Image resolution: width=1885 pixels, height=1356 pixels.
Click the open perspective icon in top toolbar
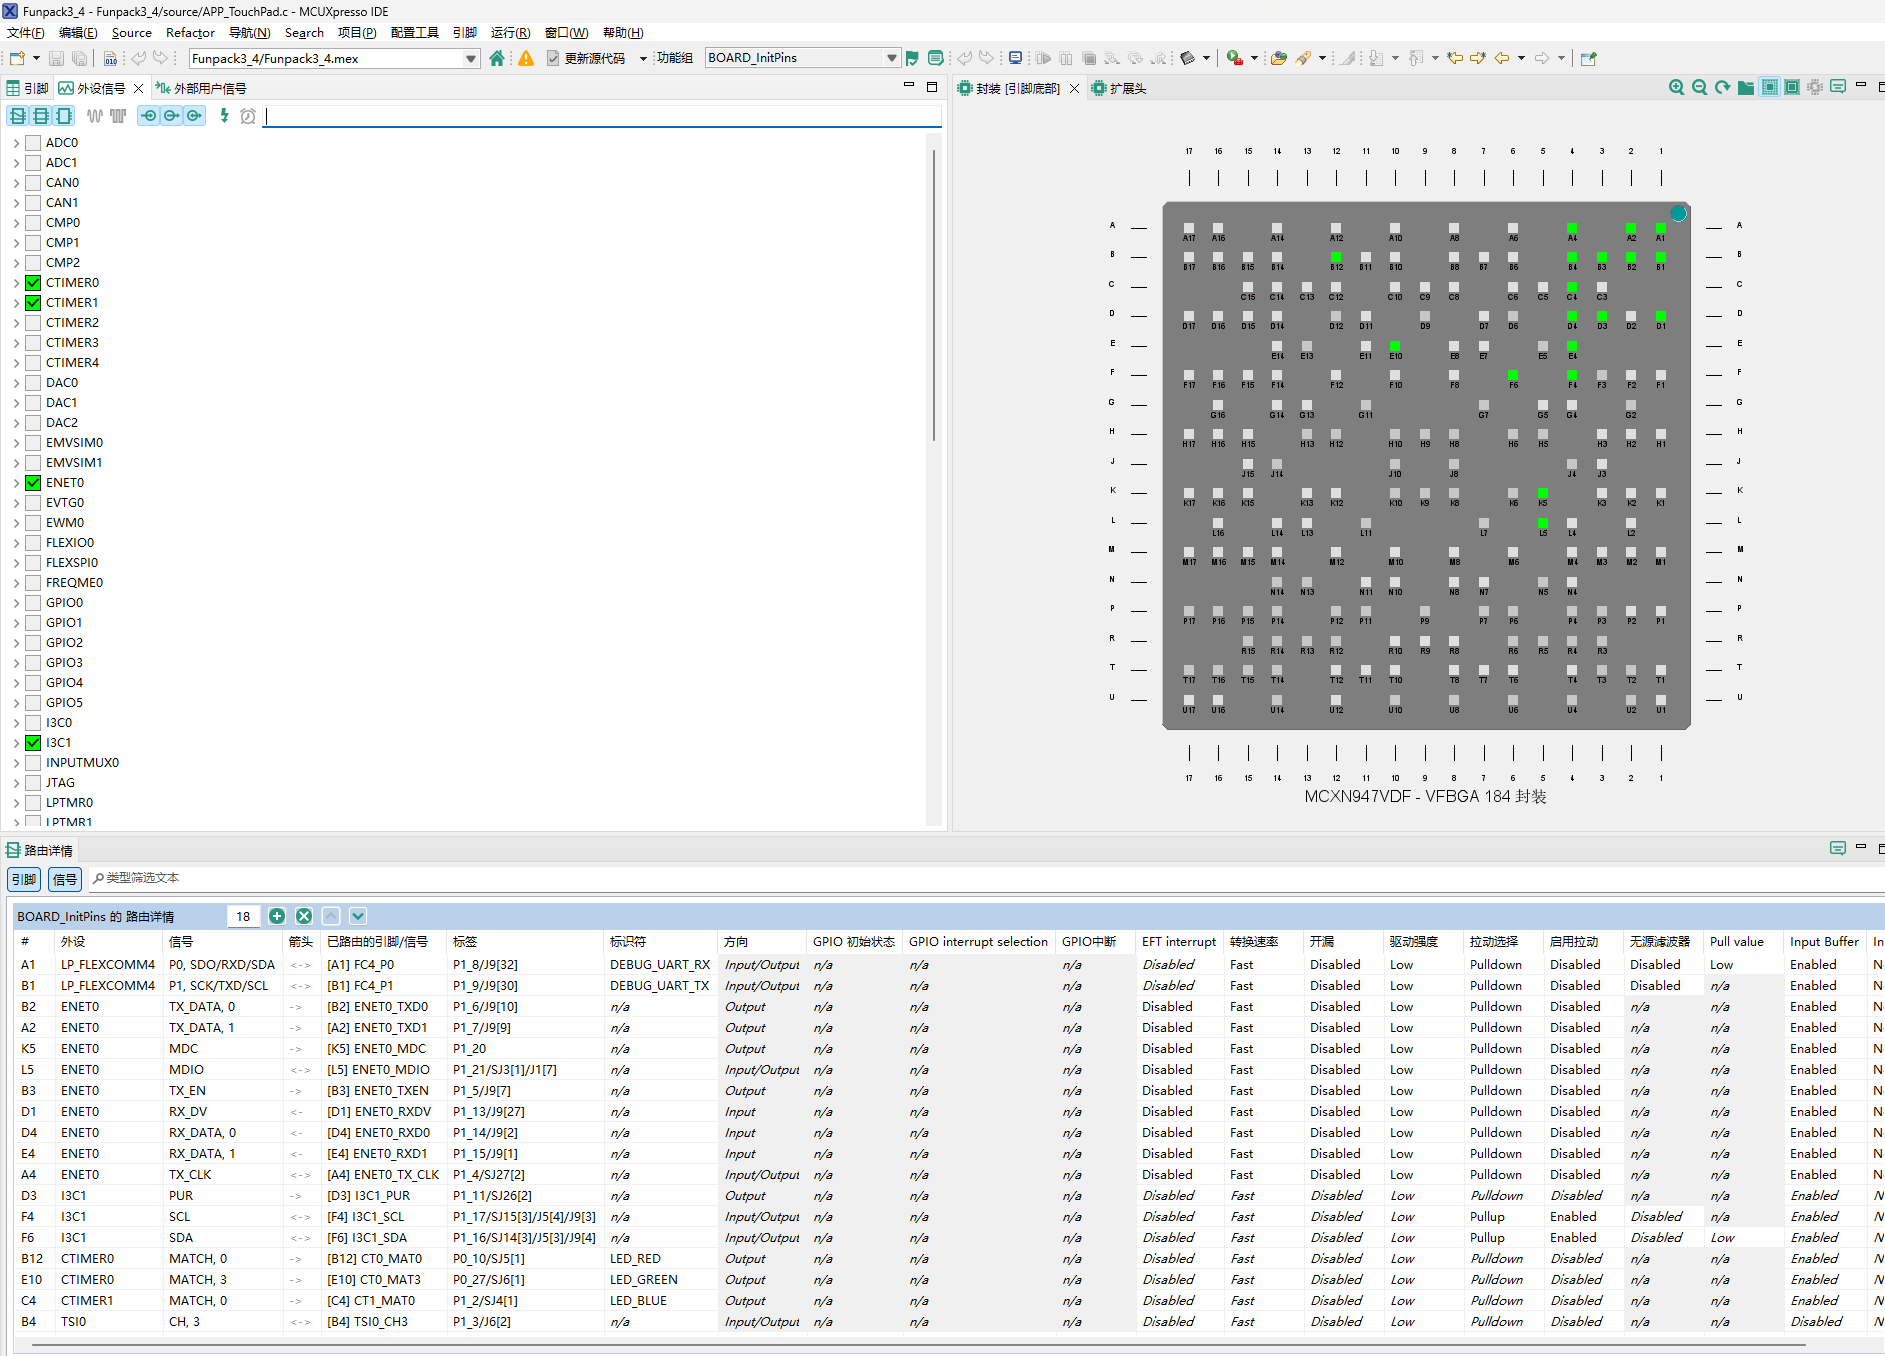(x=1588, y=58)
